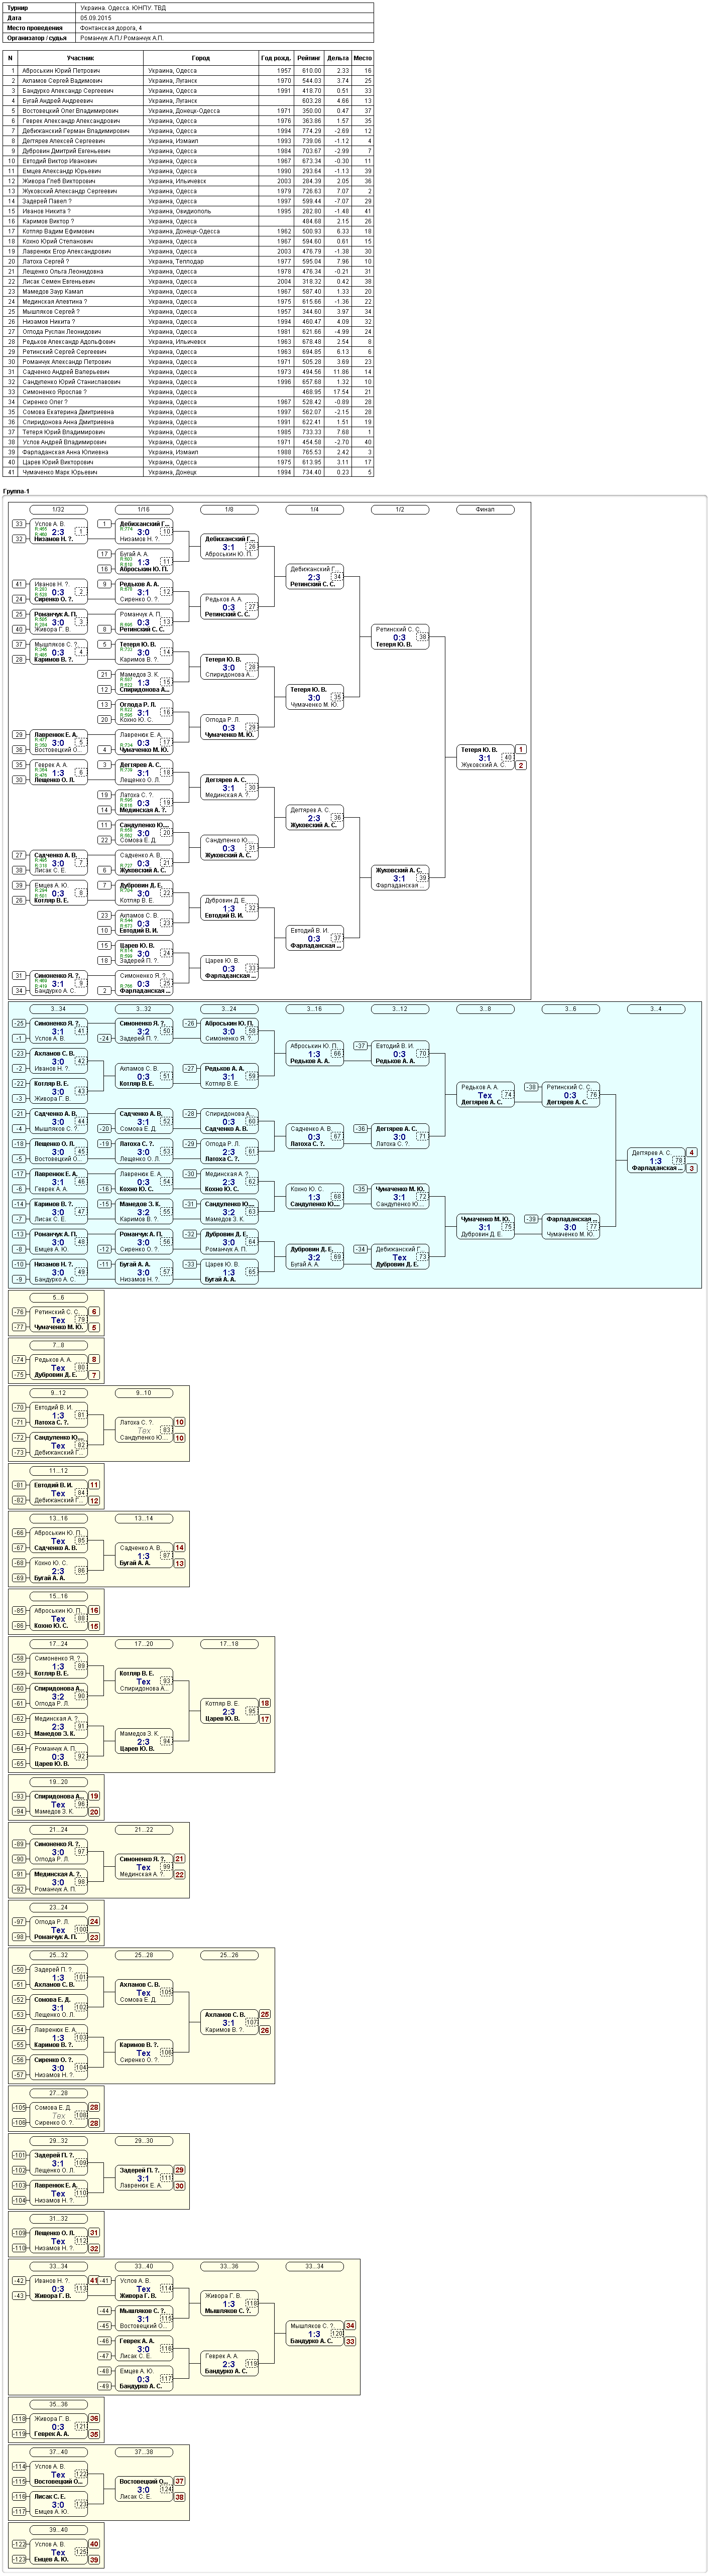Click the rating value '765.53'
The width and height of the screenshot is (712, 2576).
pos(311,451)
